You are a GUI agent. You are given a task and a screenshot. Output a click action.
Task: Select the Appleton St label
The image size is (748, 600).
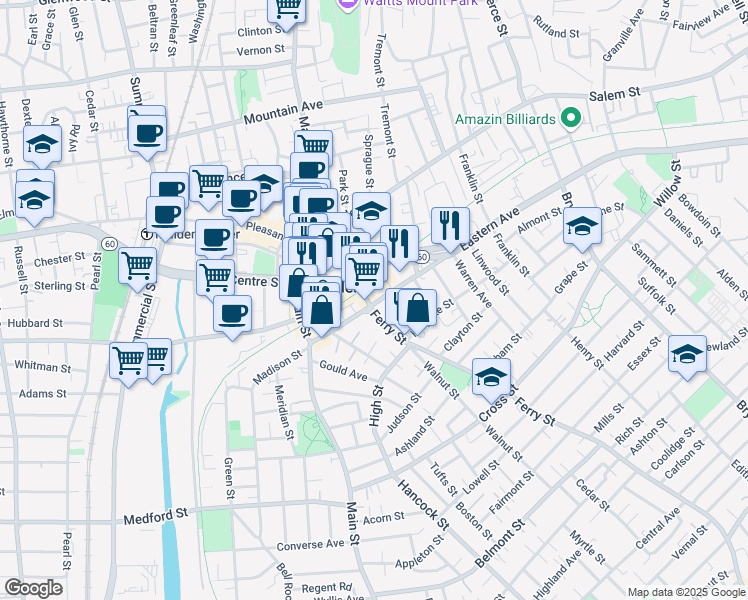tap(419, 552)
